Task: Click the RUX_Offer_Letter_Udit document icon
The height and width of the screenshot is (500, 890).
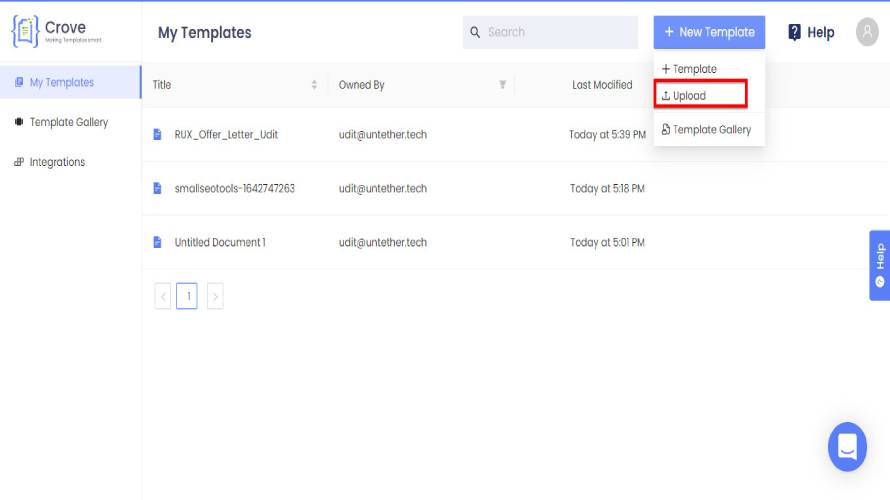Action: tap(157, 135)
